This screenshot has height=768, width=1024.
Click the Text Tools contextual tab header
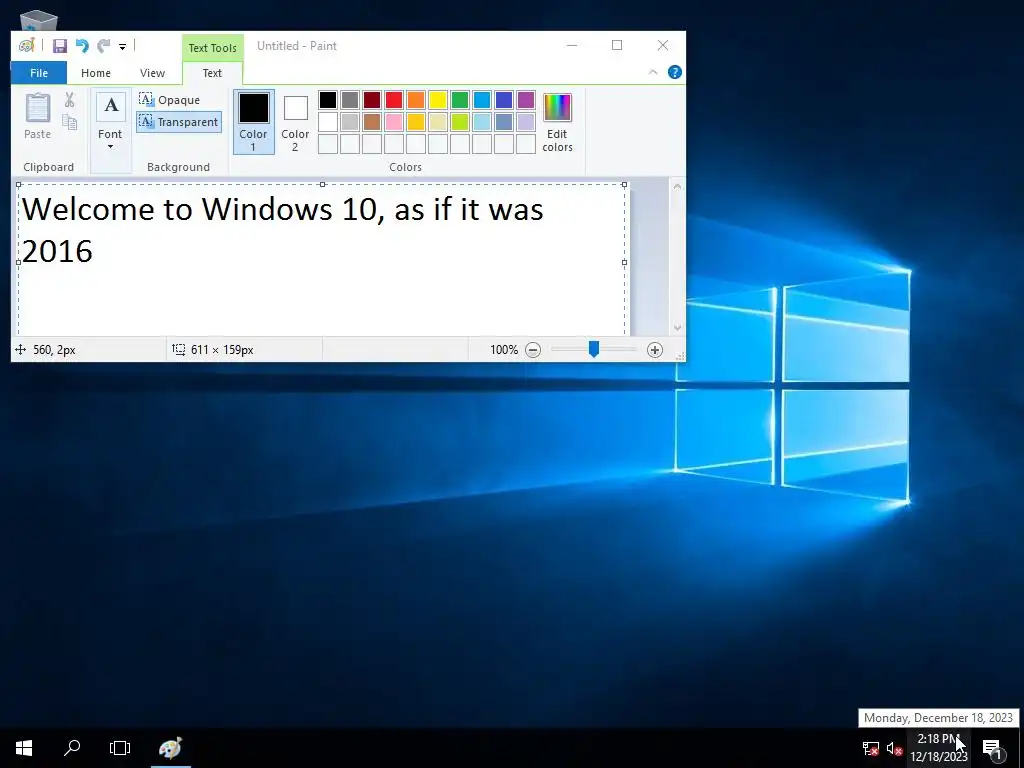point(212,48)
